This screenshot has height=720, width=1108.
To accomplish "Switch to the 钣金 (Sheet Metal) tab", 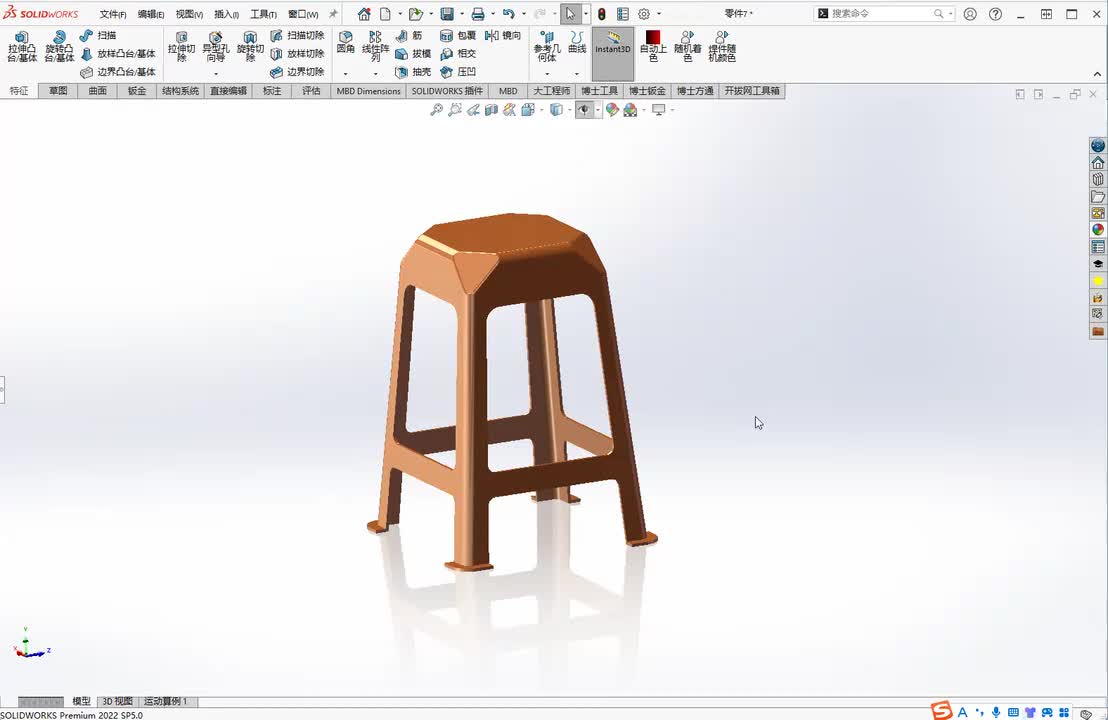I will 137,90.
